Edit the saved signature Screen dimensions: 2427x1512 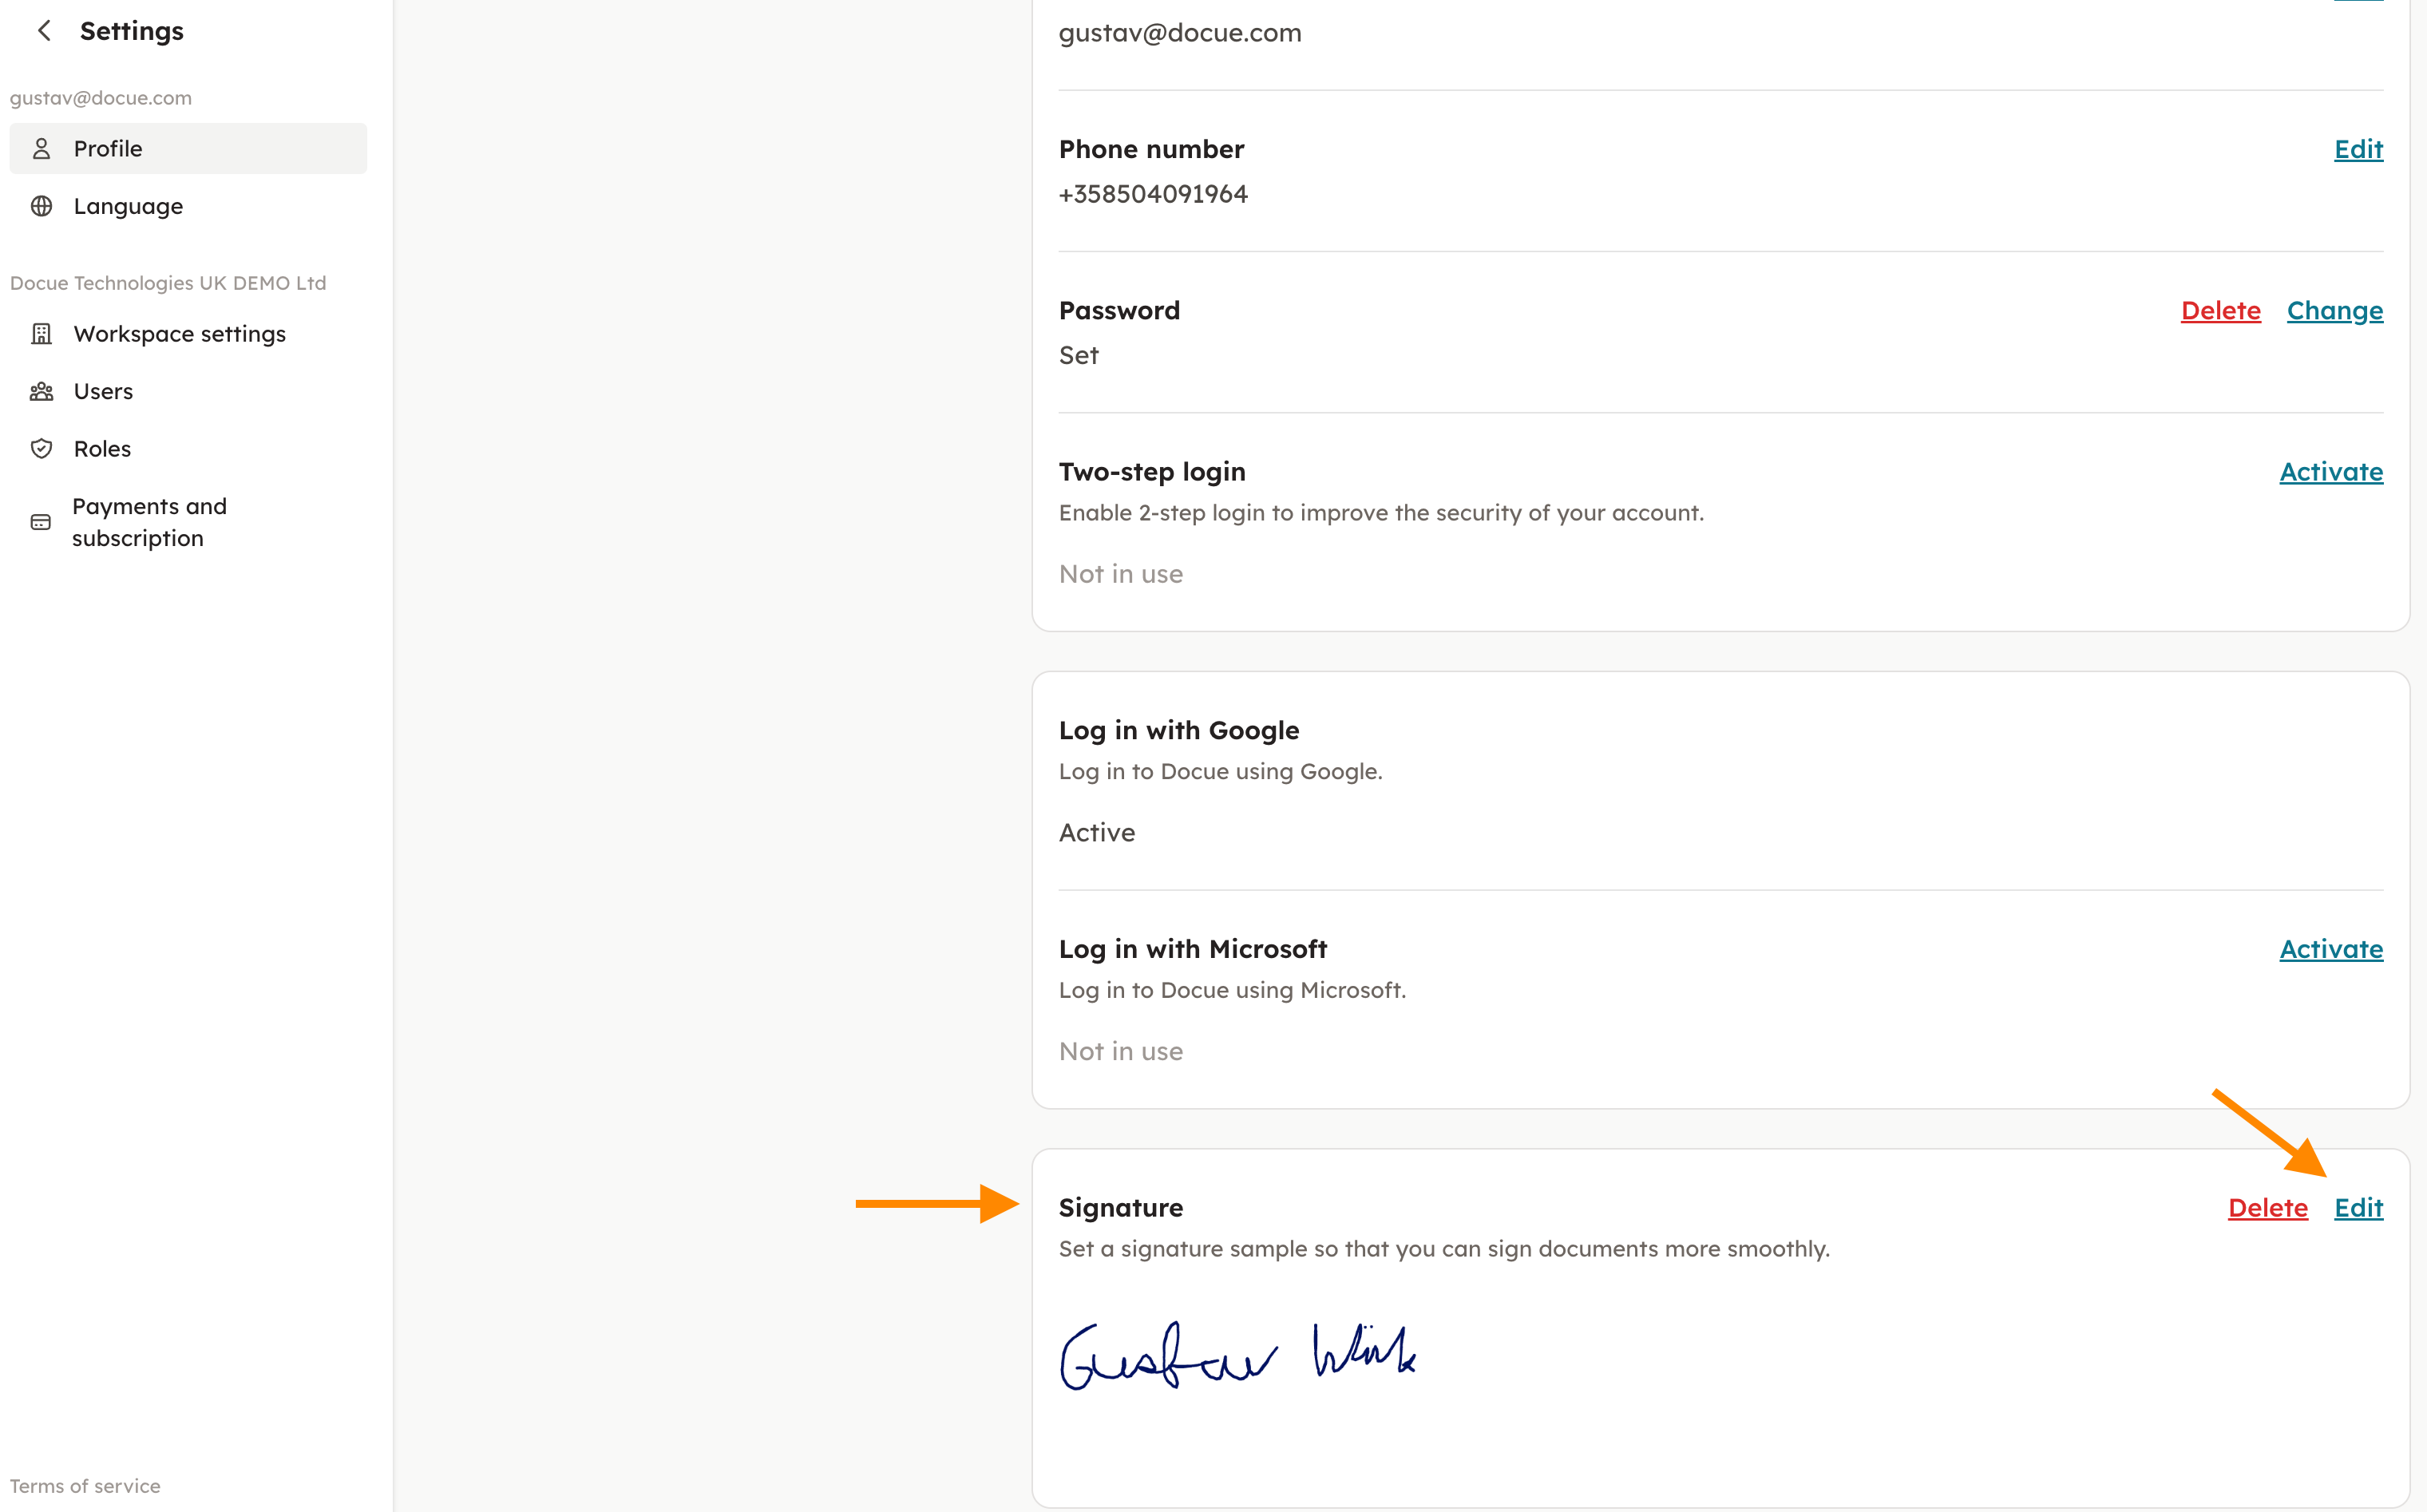click(x=2358, y=1208)
